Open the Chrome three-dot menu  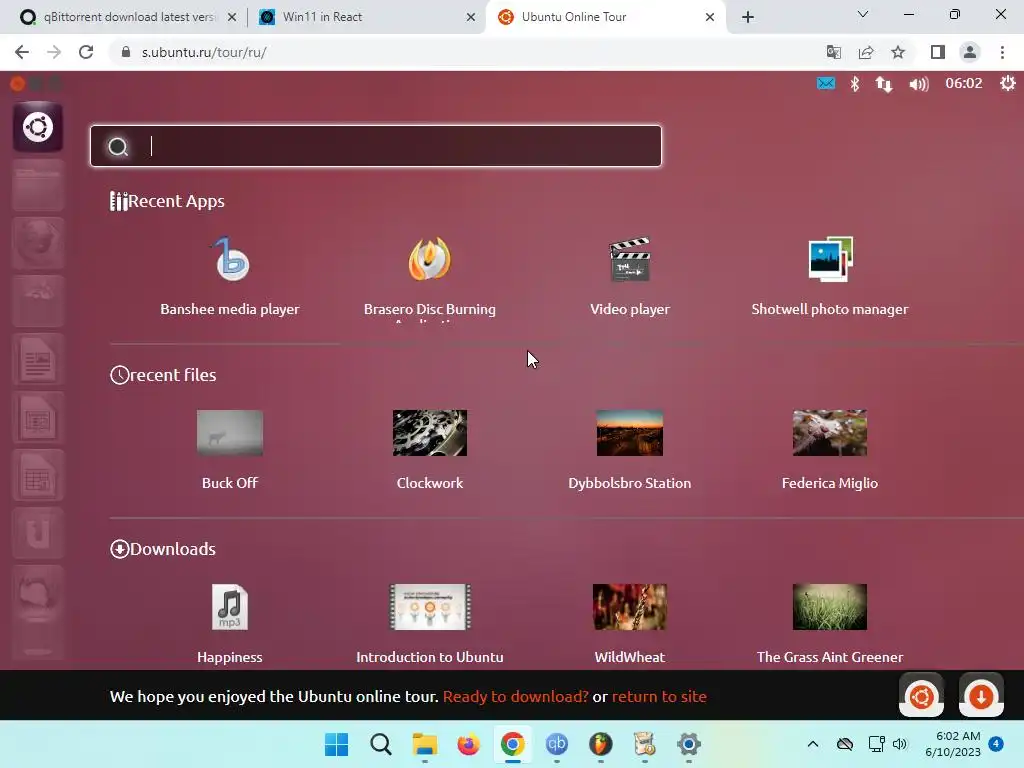click(x=1002, y=52)
